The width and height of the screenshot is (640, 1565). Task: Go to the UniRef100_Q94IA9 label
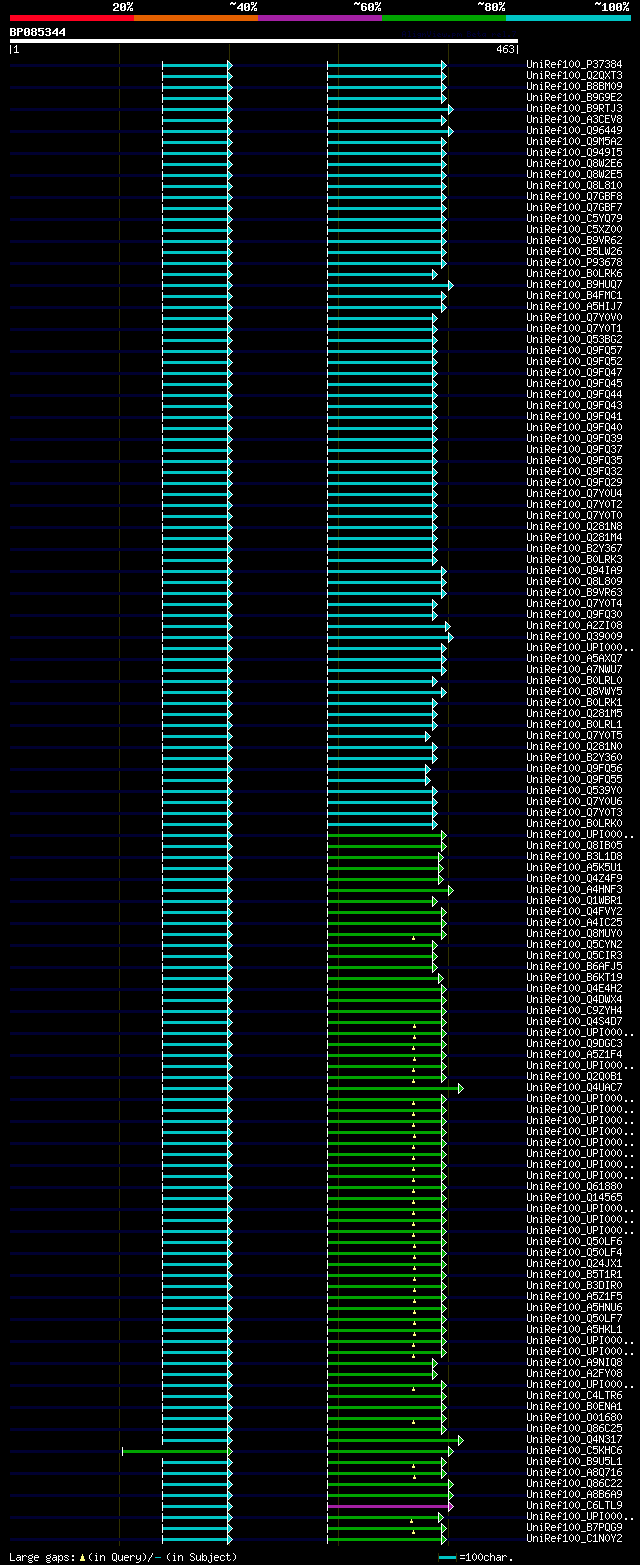(x=574, y=571)
